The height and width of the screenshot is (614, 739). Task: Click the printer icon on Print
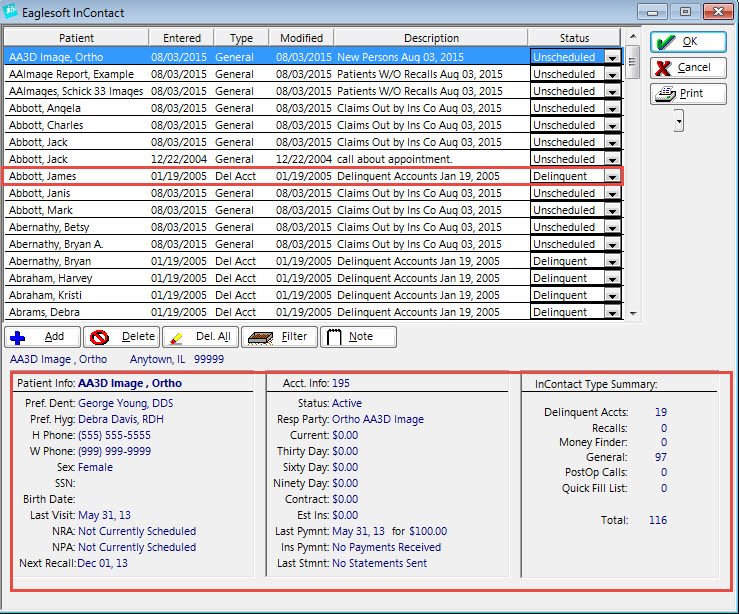(665, 94)
